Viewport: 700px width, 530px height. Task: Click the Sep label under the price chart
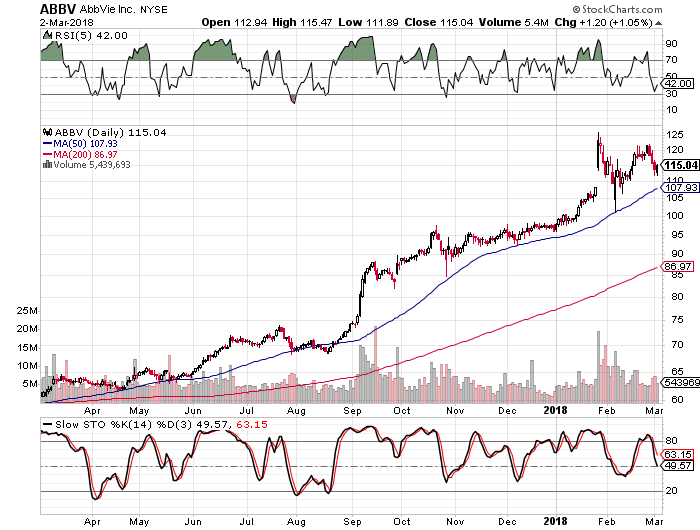point(352,411)
